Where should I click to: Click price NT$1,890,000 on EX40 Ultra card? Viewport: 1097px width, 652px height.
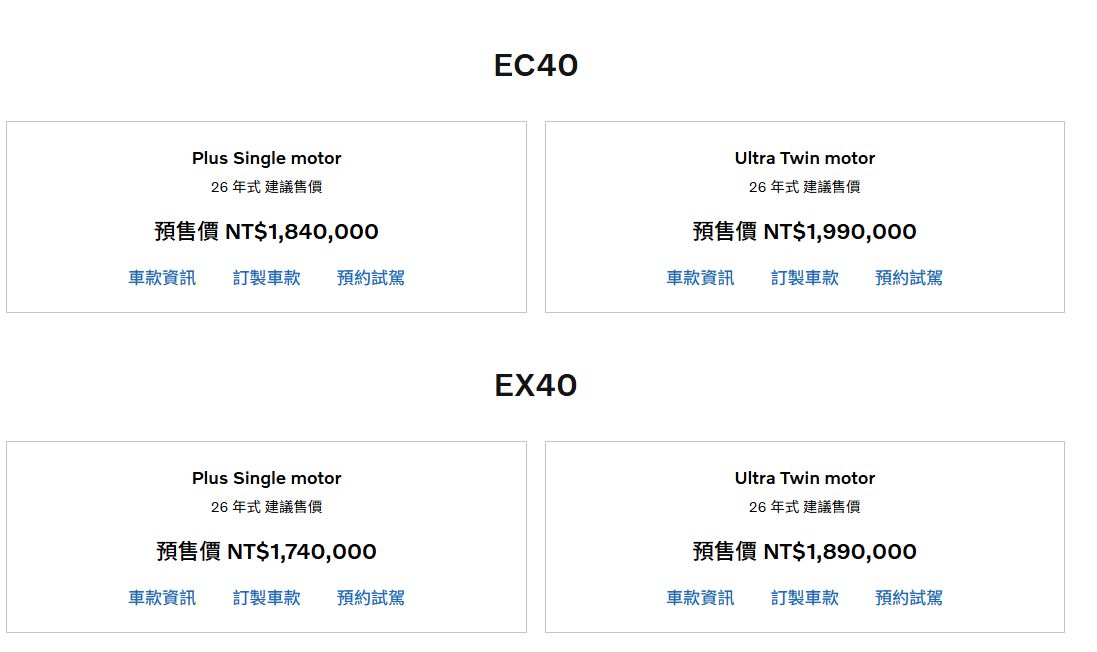click(x=805, y=551)
